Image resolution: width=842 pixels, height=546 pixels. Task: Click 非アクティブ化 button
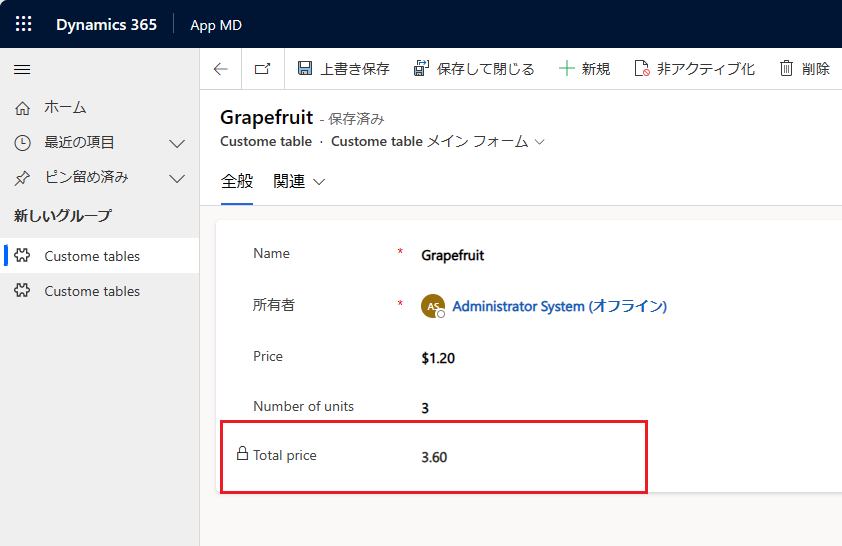(x=694, y=69)
